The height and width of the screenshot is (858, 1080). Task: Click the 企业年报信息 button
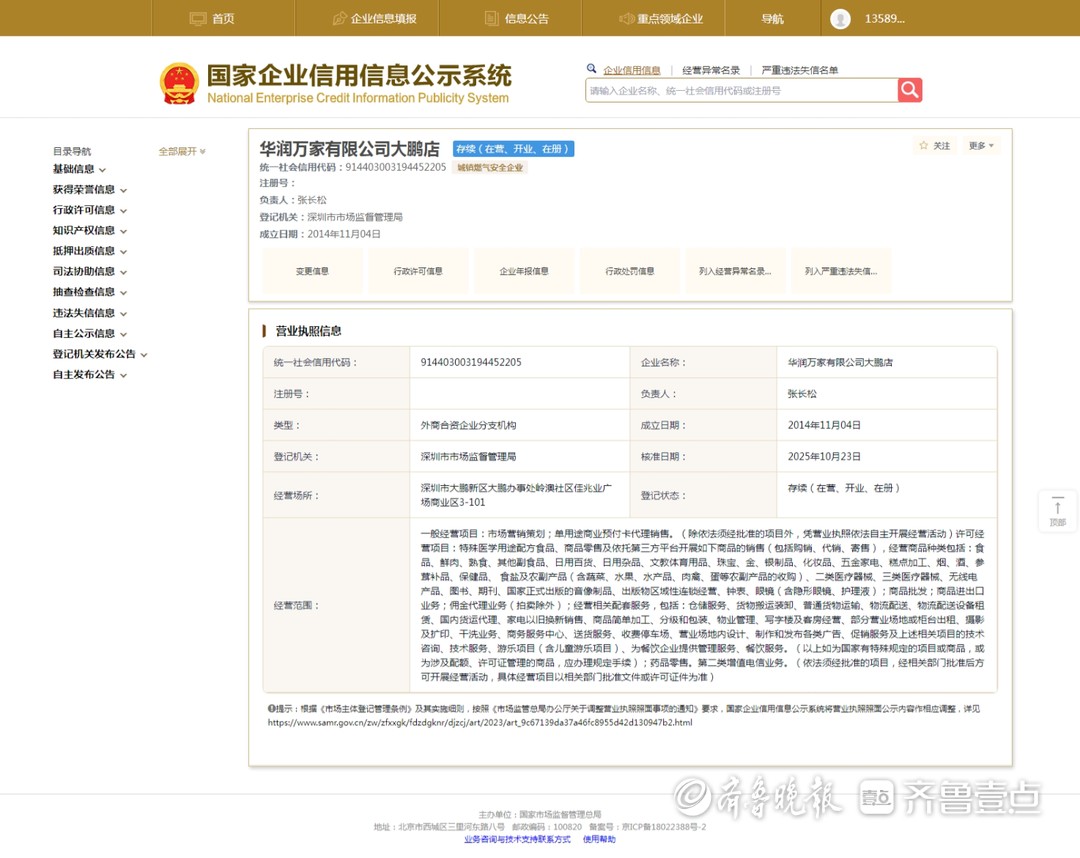point(523,271)
